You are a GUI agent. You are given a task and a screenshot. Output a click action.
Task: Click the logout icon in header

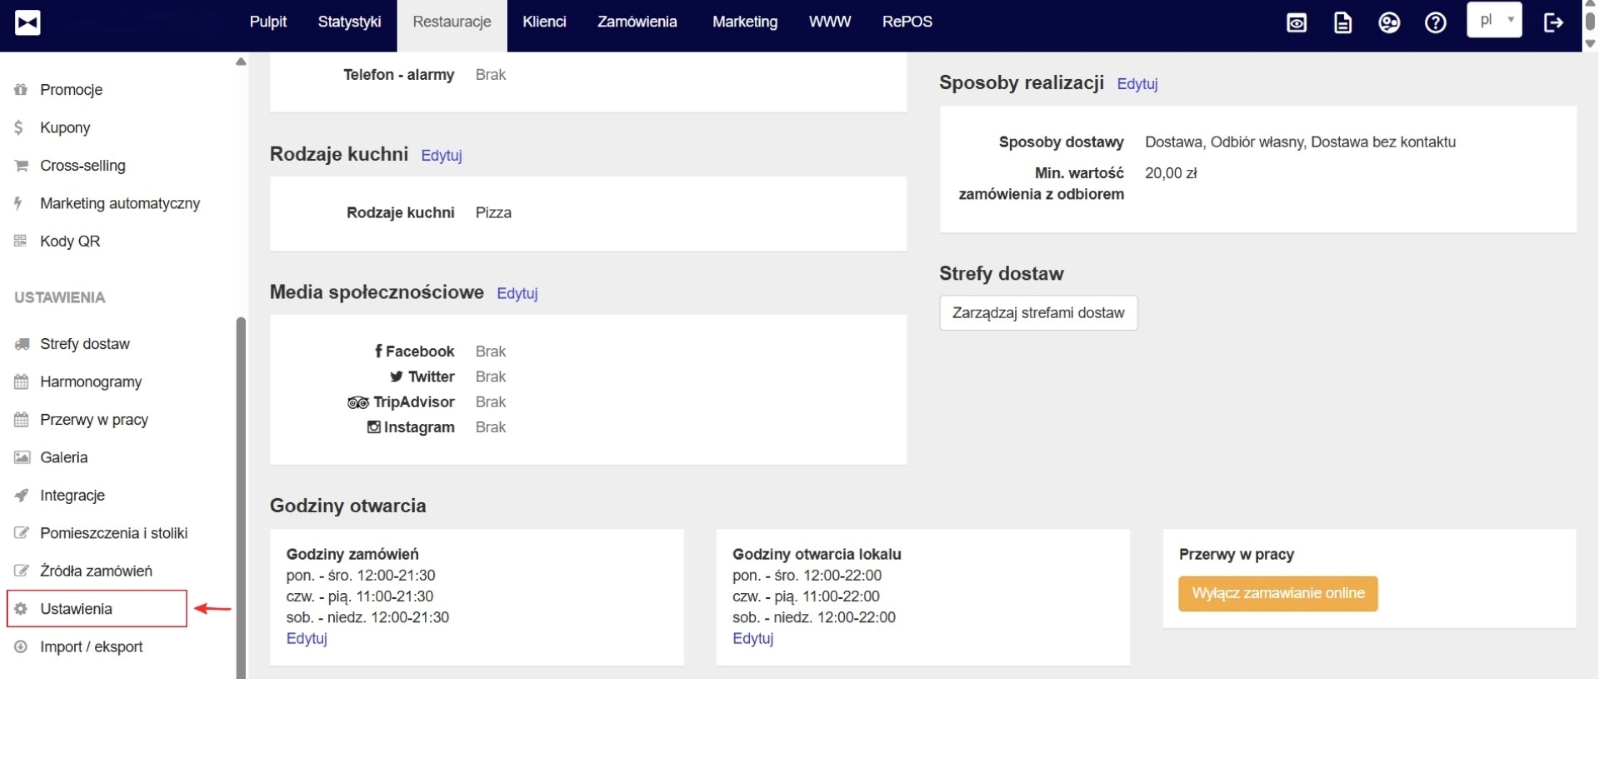pos(1553,23)
